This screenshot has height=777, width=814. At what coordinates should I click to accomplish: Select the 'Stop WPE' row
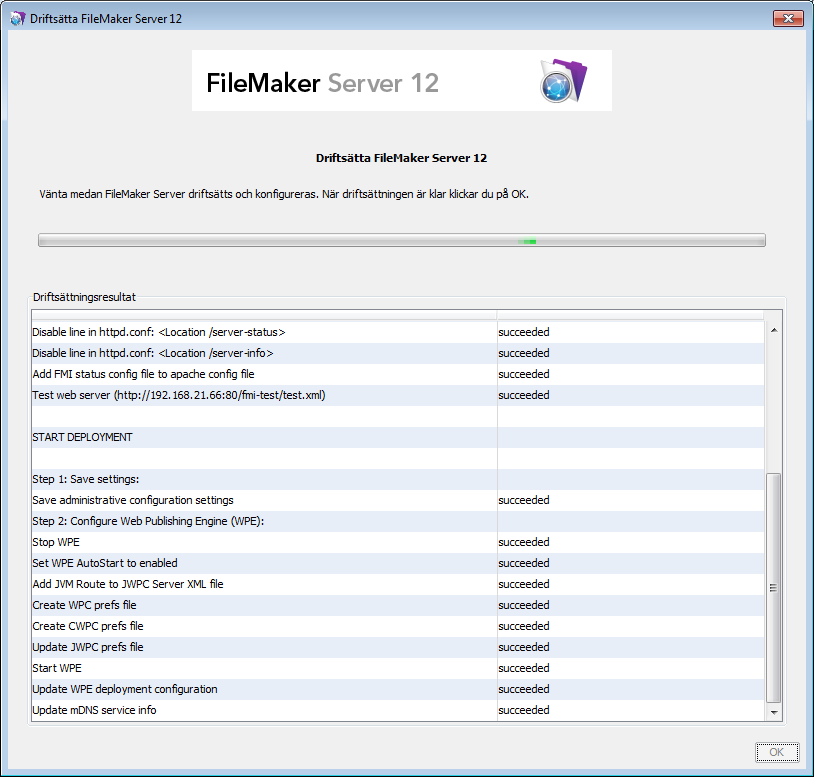pos(398,542)
